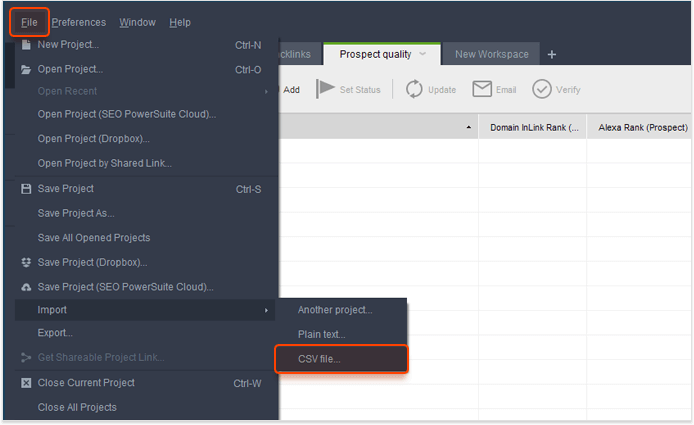The image size is (694, 425).
Task: Click the Save Project floppy disk icon
Action: [26, 189]
